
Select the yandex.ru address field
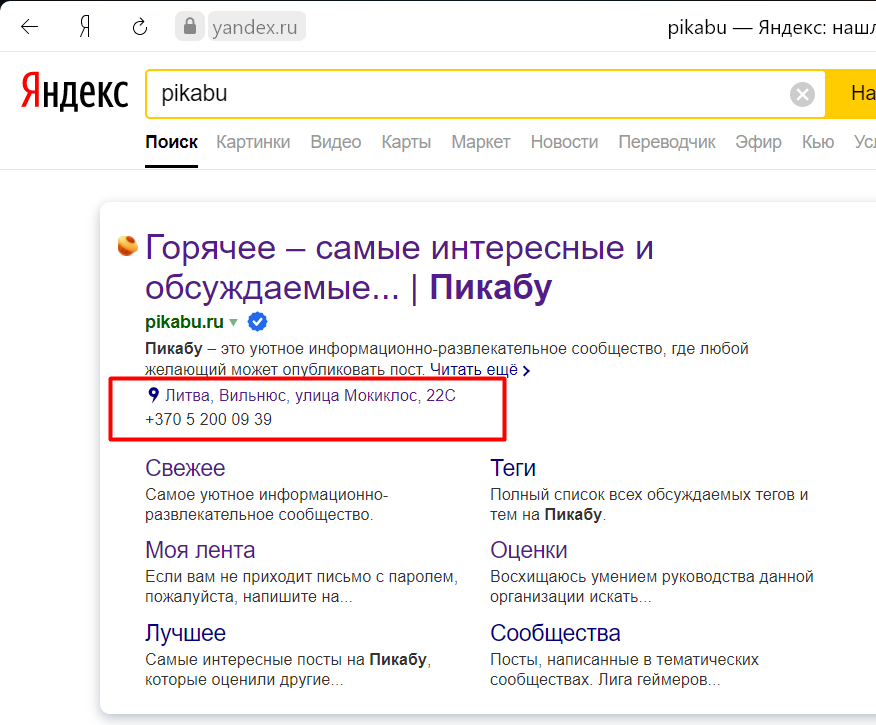point(256,27)
